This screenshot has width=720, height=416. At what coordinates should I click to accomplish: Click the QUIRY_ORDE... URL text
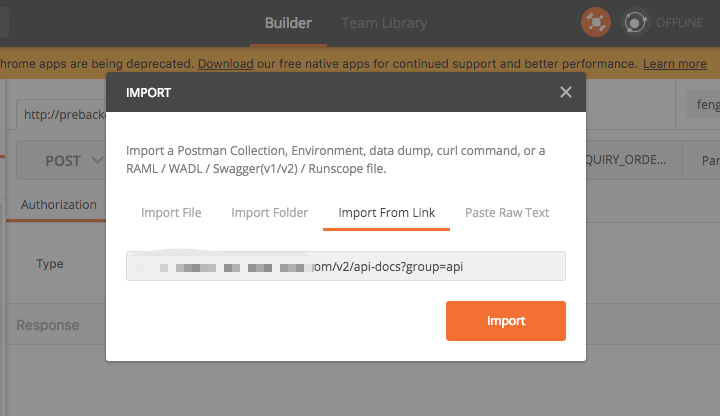pyautogui.click(x=626, y=160)
